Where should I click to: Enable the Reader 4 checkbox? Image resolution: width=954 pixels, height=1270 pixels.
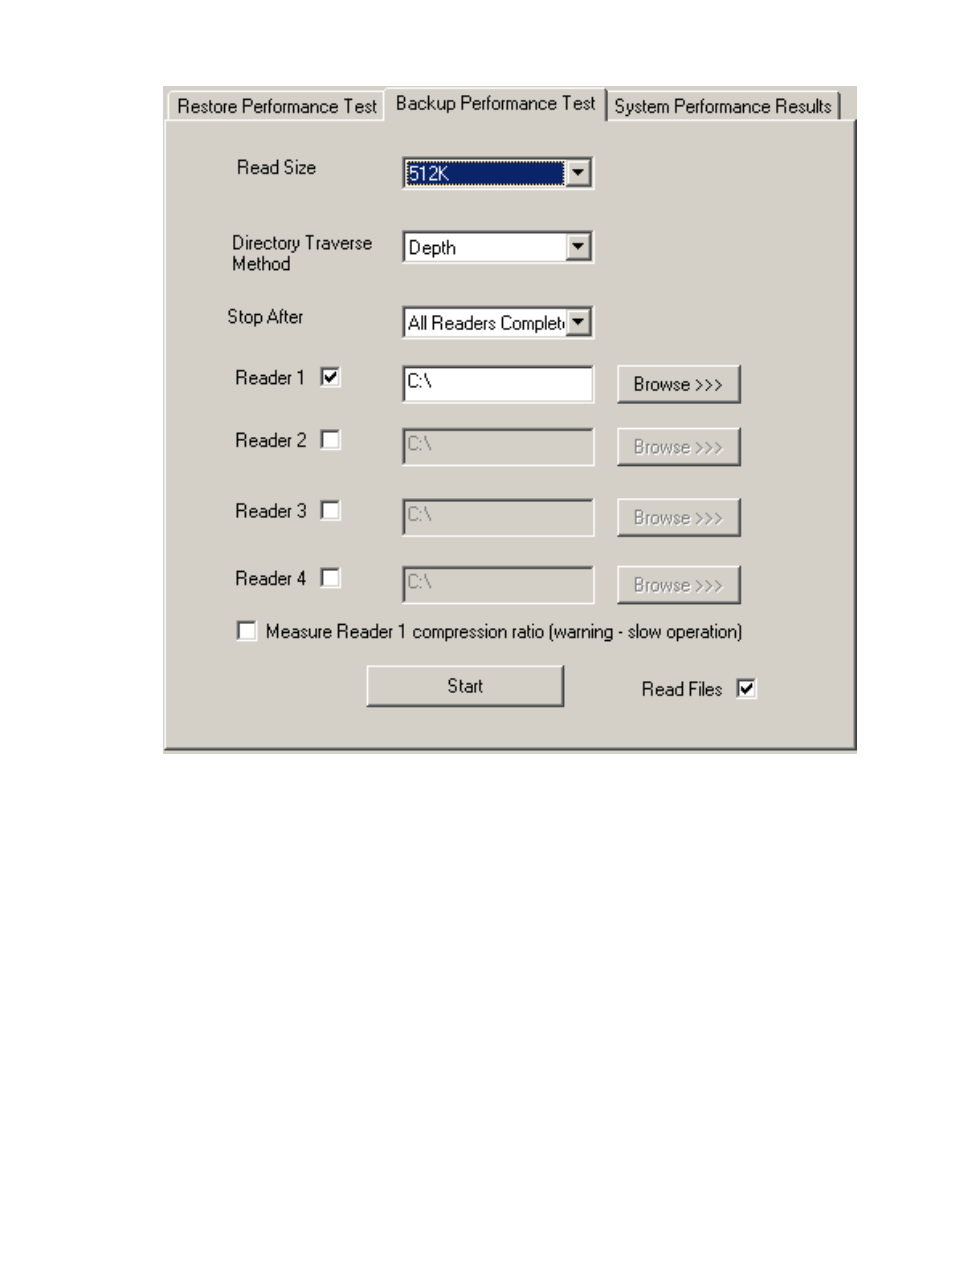tap(330, 578)
